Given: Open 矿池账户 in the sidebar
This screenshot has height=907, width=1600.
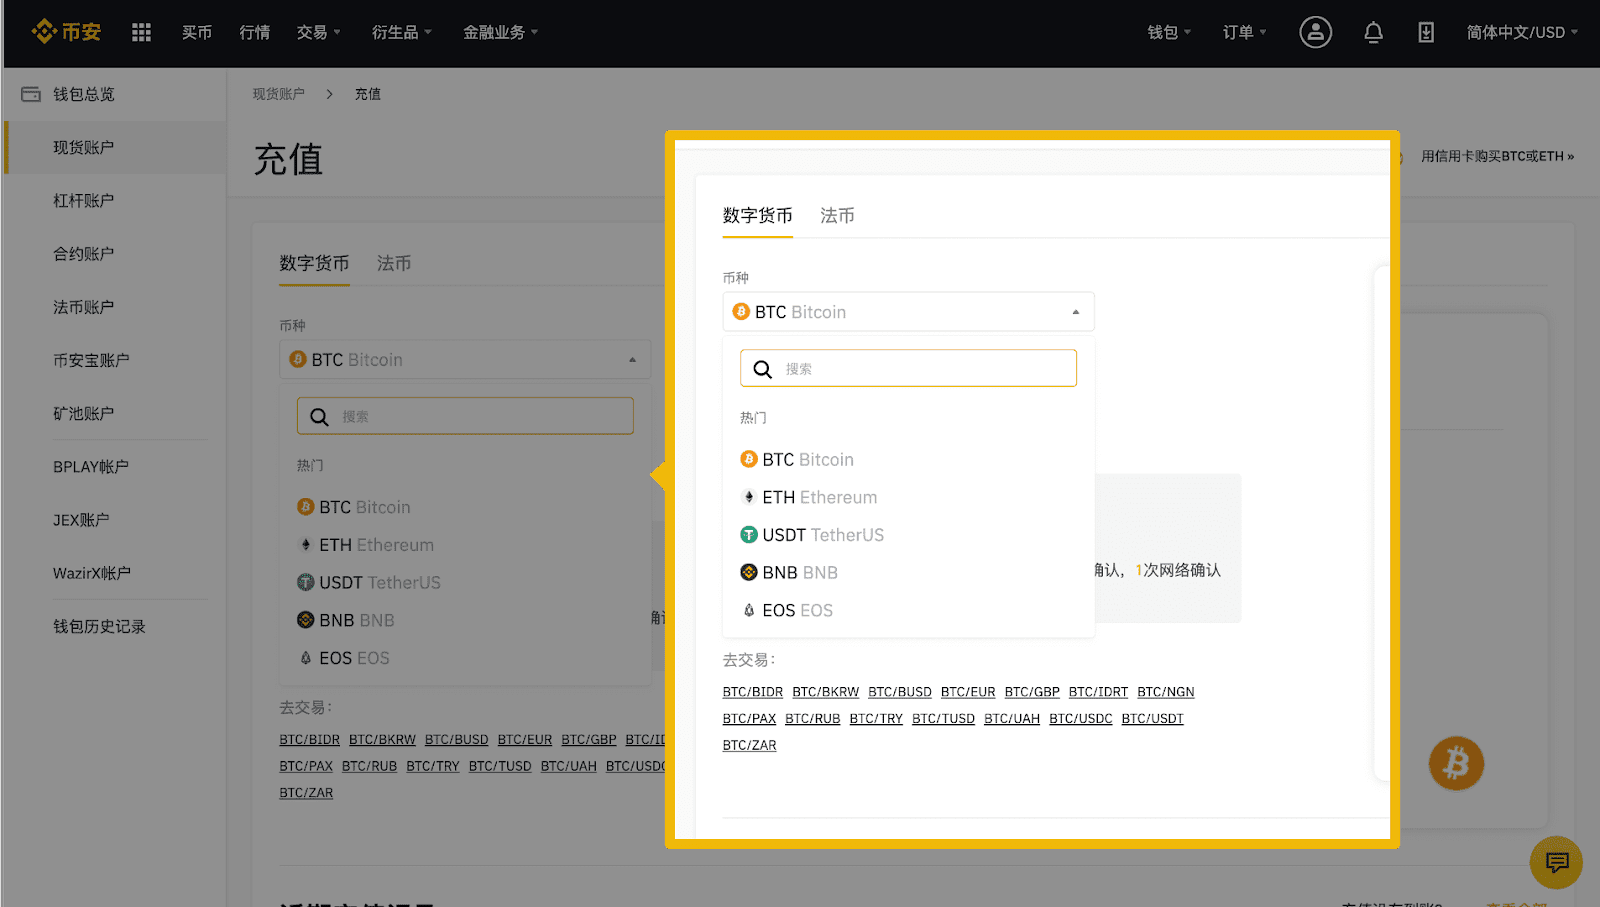Looking at the screenshot, I should point(84,413).
